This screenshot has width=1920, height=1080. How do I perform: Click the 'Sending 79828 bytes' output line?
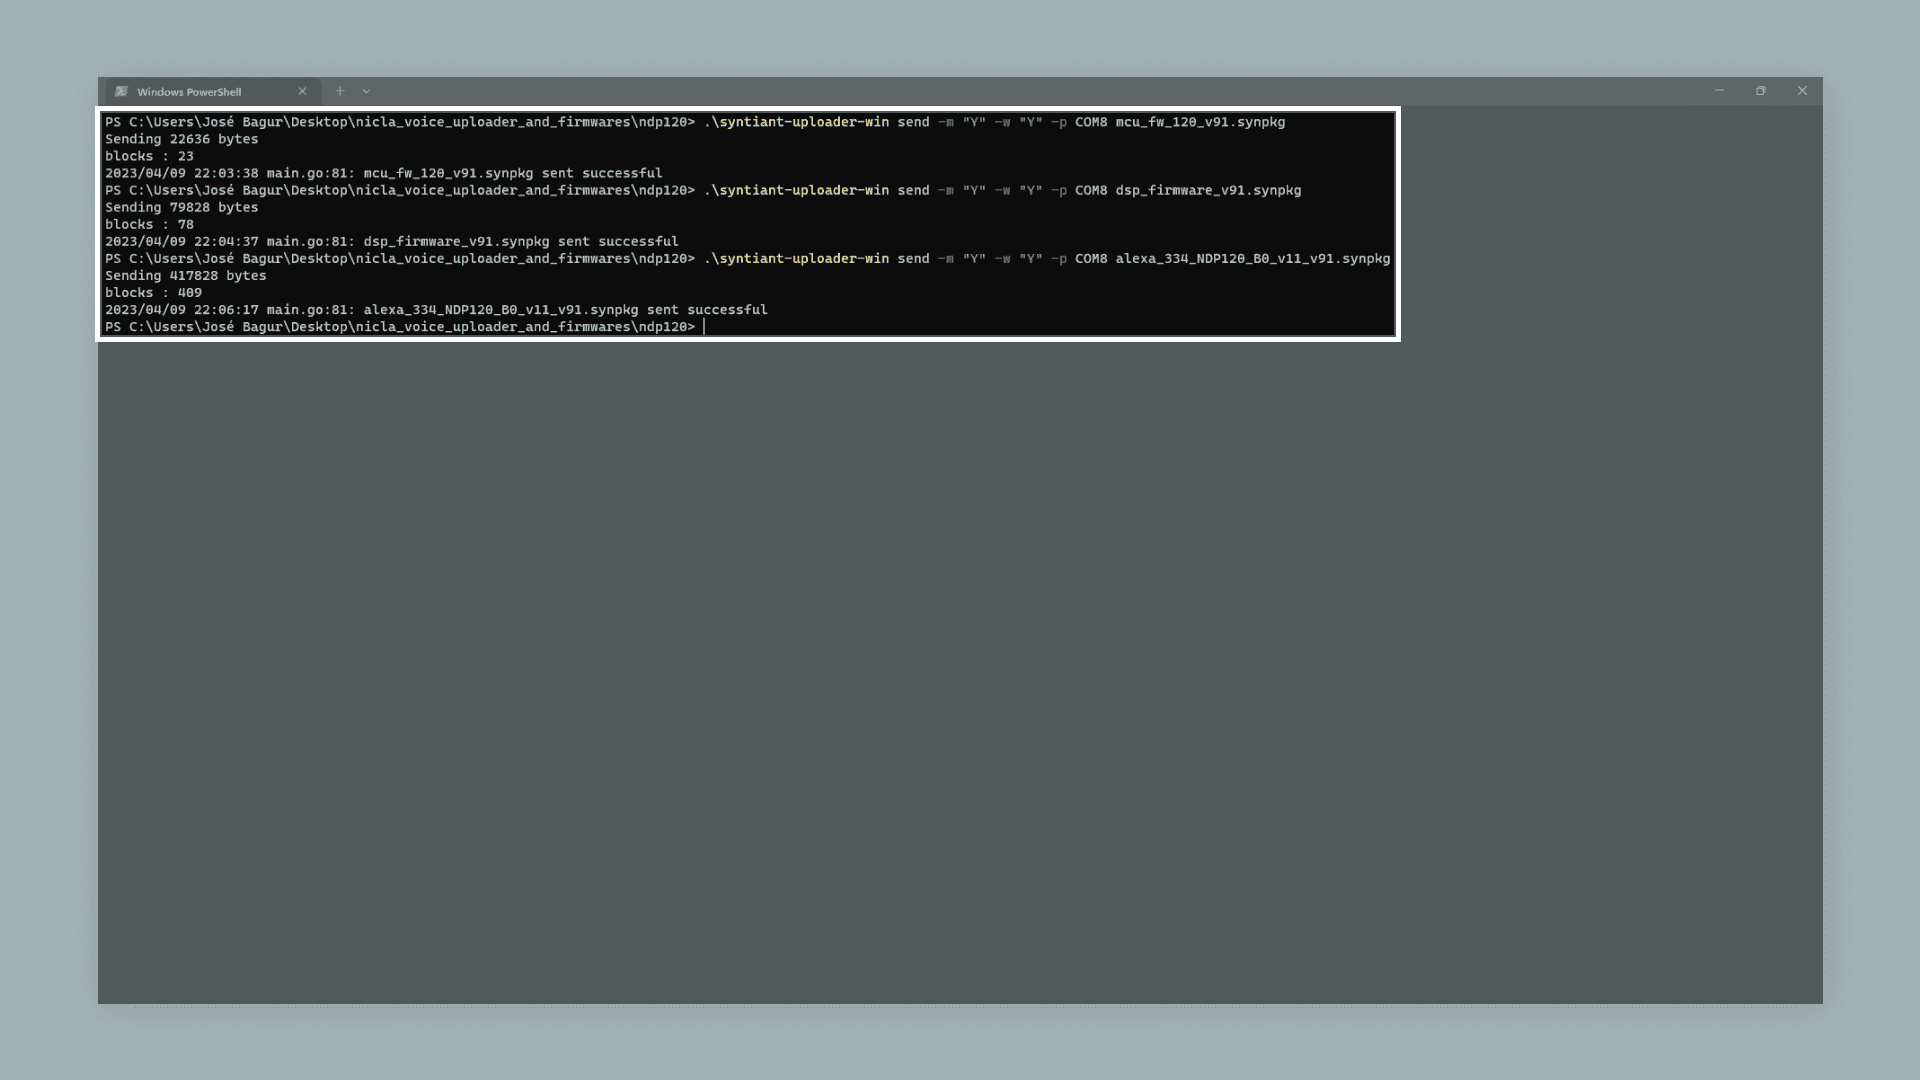(x=181, y=207)
